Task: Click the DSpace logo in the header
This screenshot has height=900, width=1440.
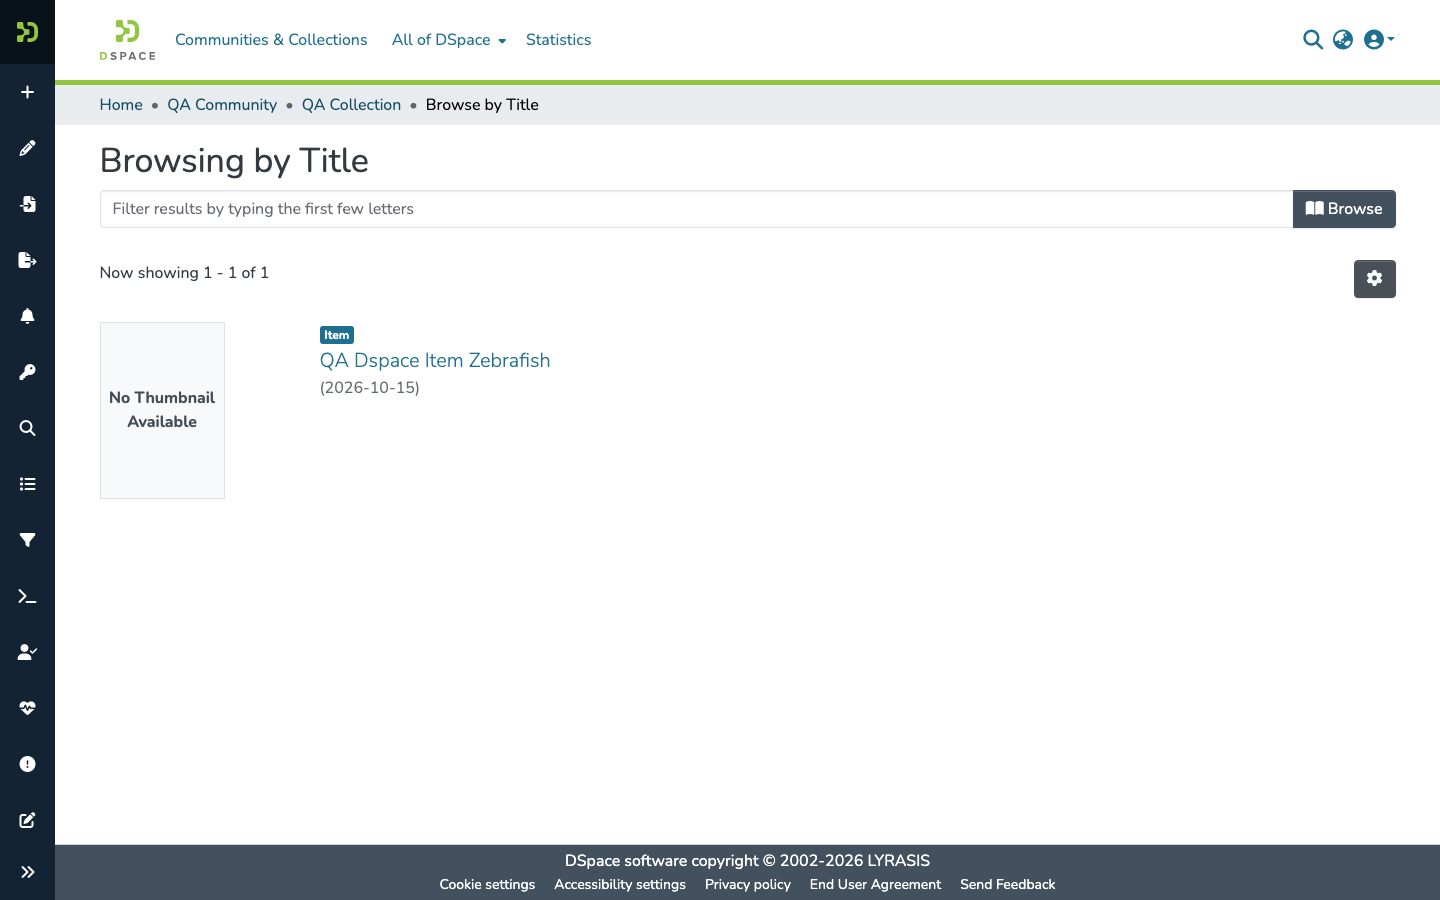Action: (x=127, y=40)
